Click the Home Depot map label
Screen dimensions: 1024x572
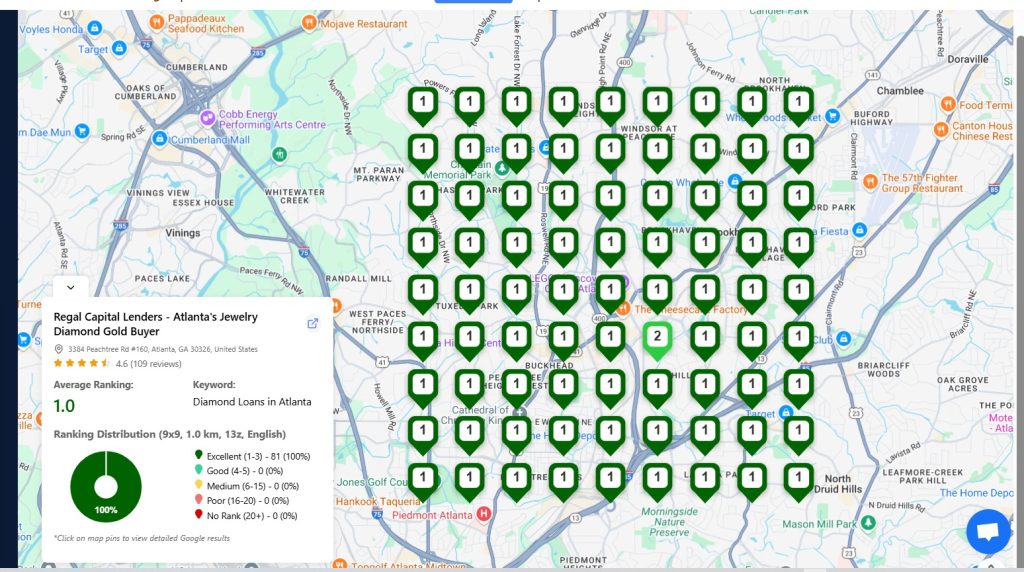pyautogui.click(x=977, y=493)
